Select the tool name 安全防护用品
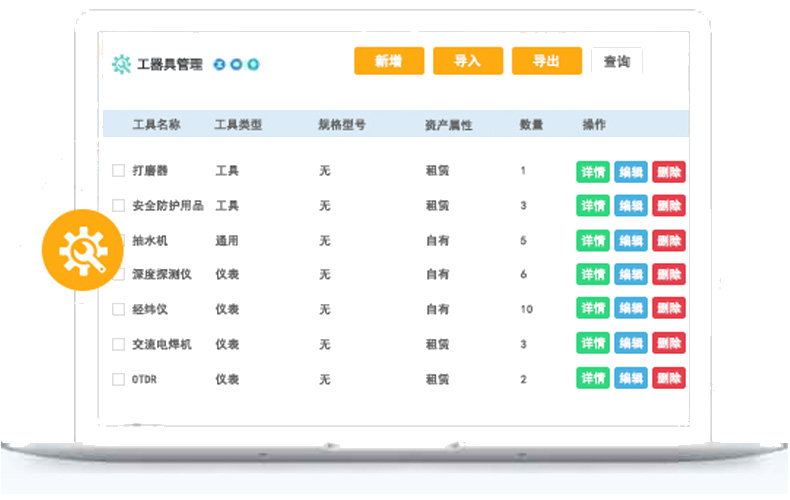Screen dimensions: 790x500 [168, 205]
